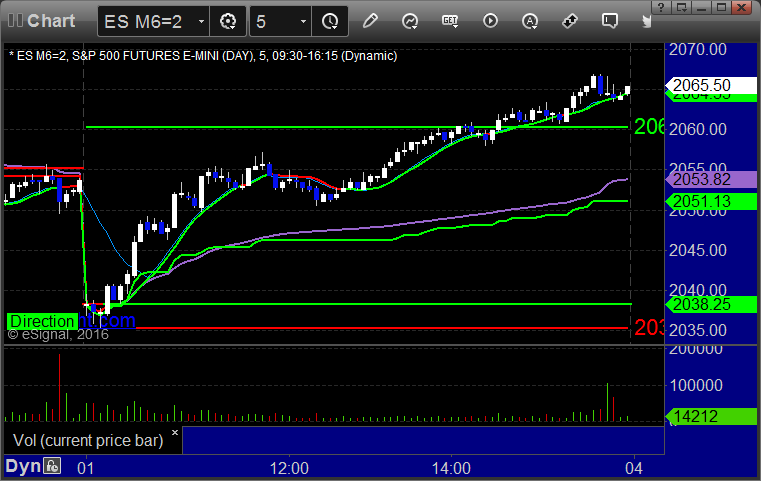The image size is (761, 481).
Task: Open the chat message bubble icon
Action: pyautogui.click(x=610, y=21)
